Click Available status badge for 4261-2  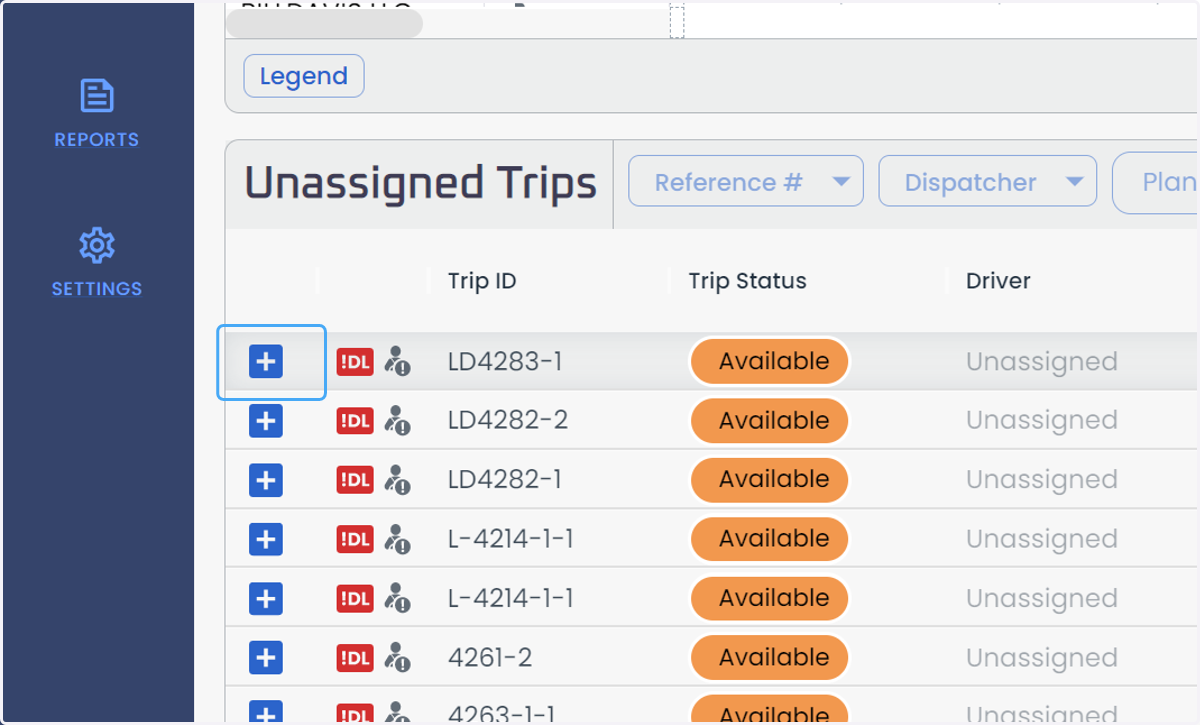[x=769, y=658]
